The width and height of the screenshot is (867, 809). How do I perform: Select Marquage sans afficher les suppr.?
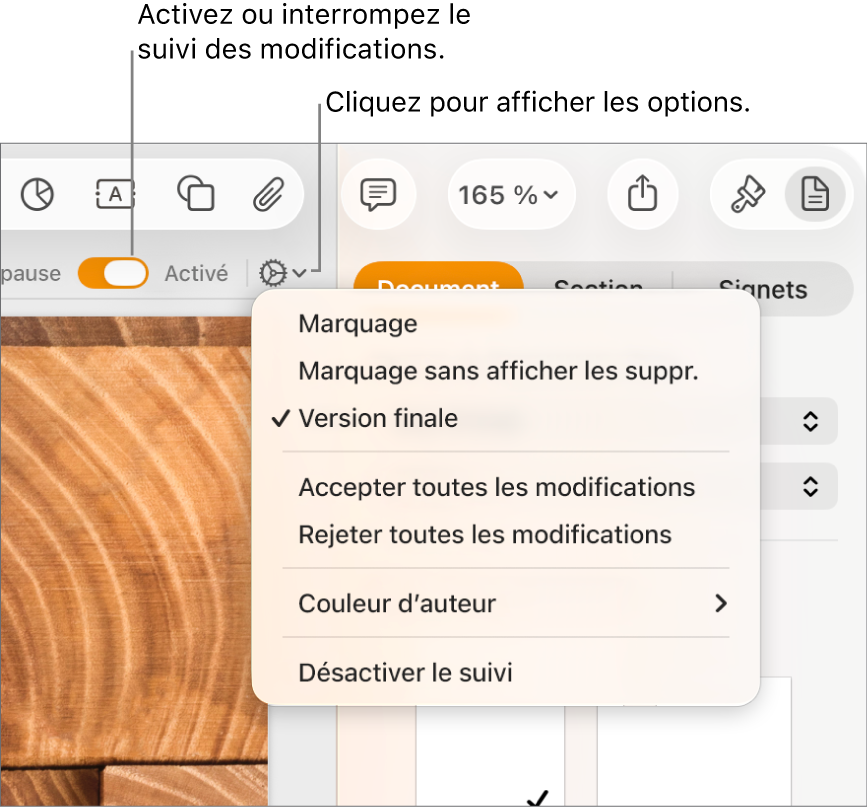(x=506, y=371)
